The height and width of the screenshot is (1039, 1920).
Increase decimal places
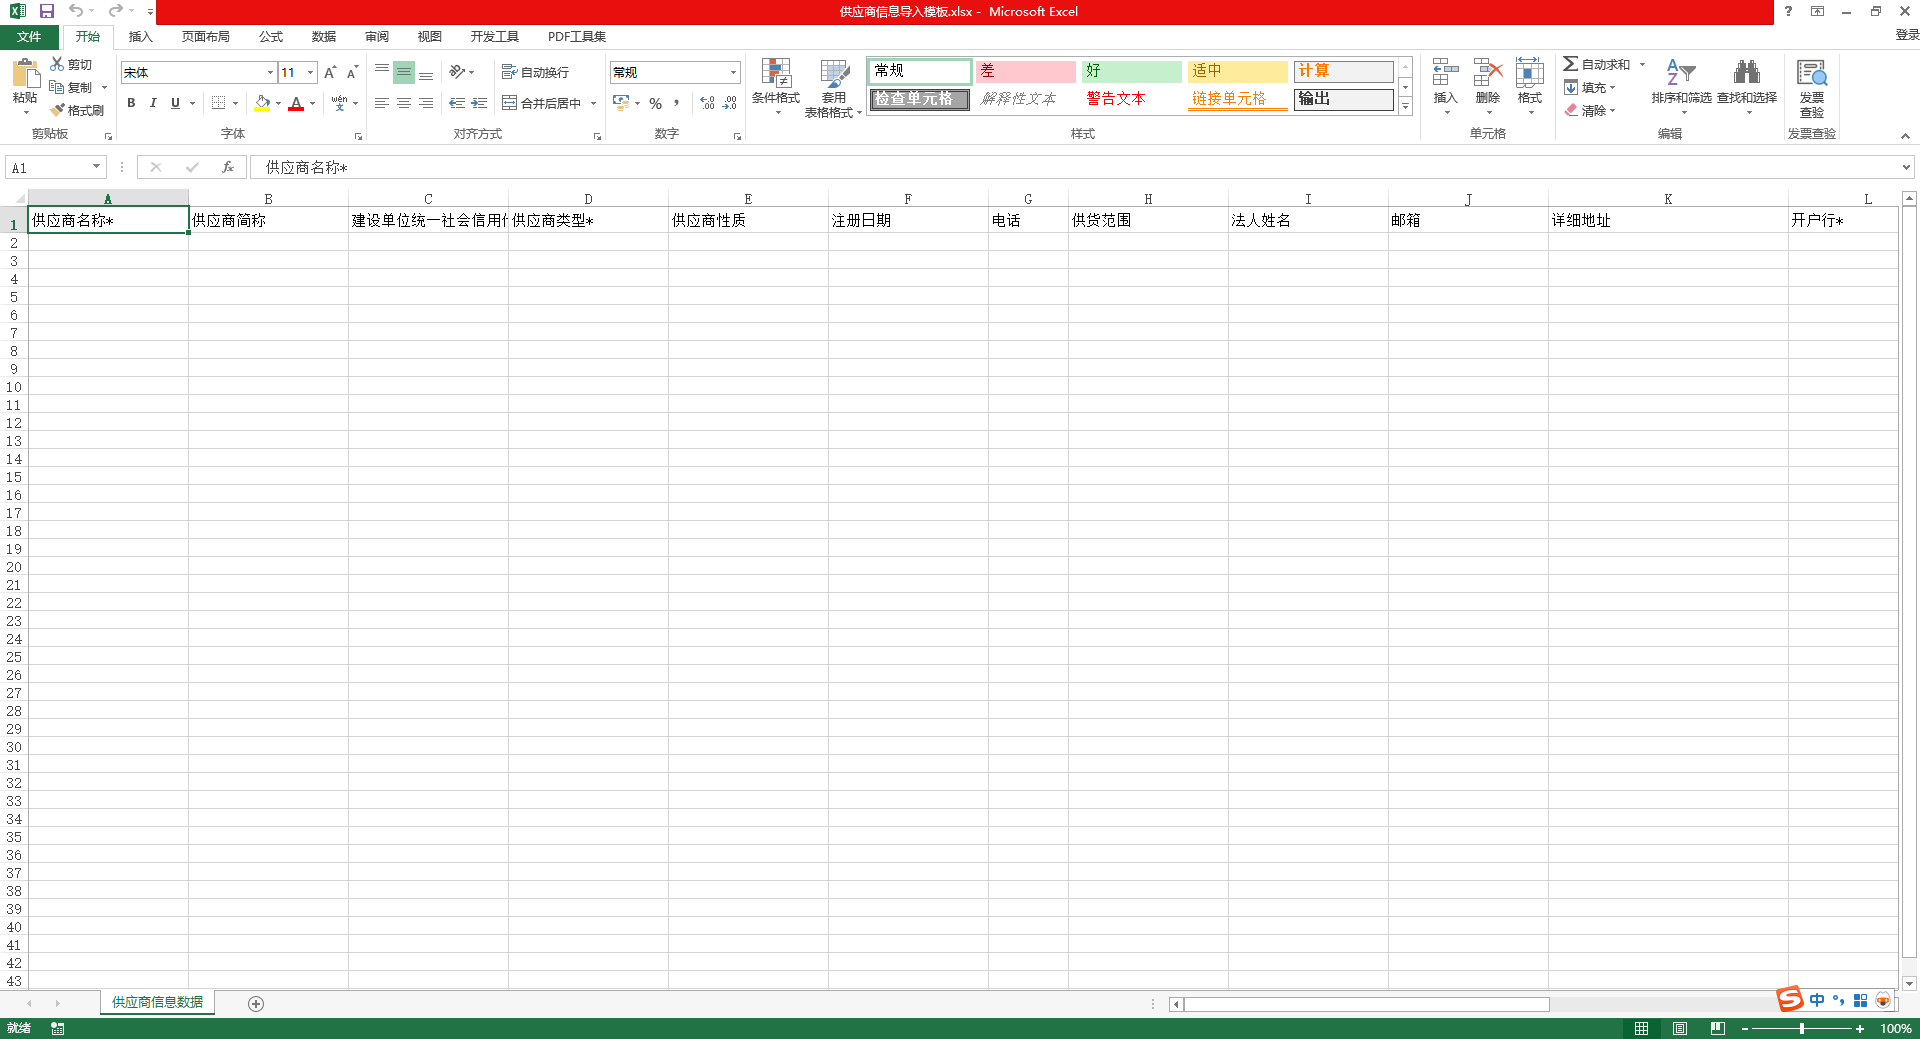pos(708,103)
